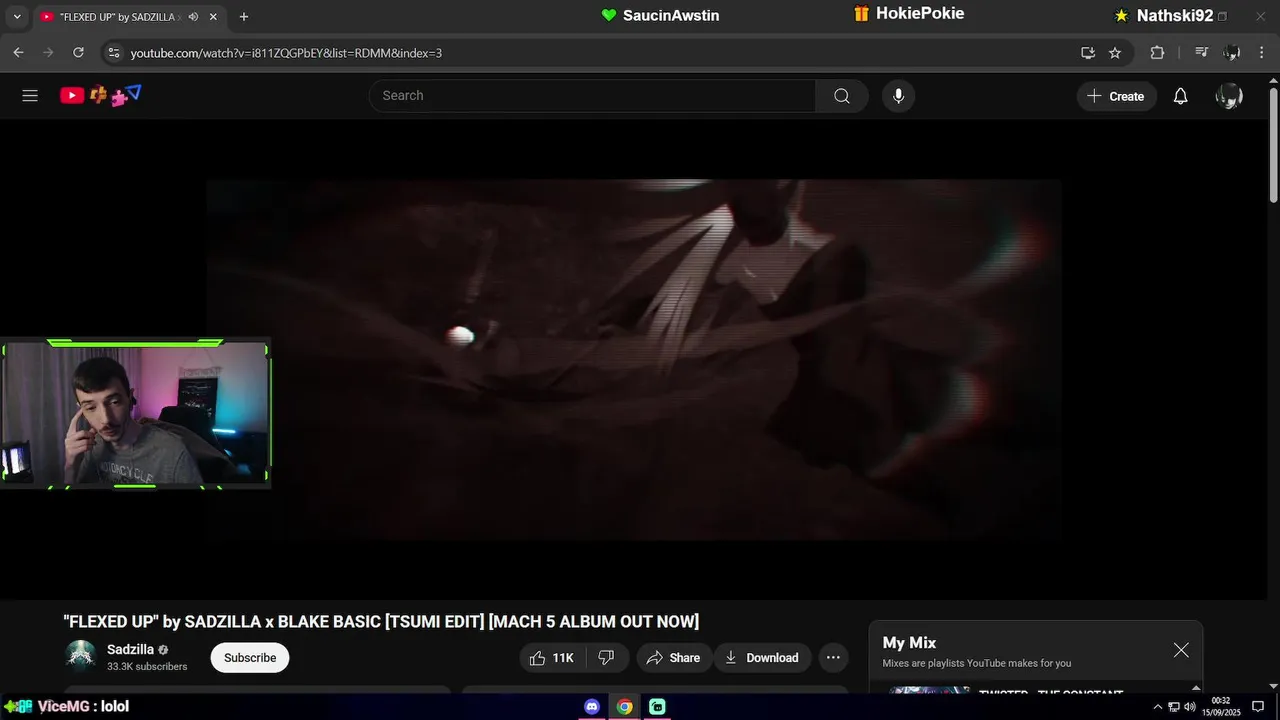Screen dimensions: 1280x720
Task: Go back in Chrome
Action: click(18, 52)
